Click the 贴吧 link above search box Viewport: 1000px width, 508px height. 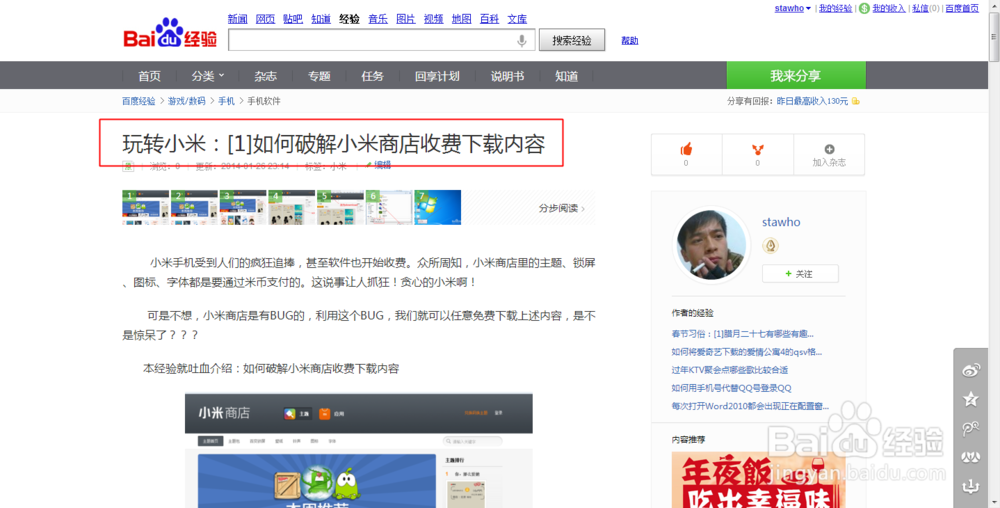click(x=293, y=19)
